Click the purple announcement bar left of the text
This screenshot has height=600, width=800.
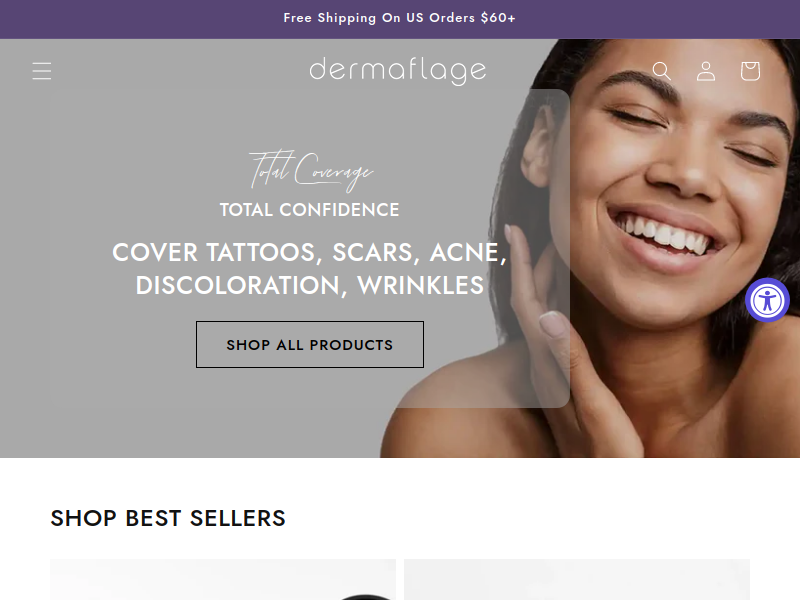pos(140,19)
